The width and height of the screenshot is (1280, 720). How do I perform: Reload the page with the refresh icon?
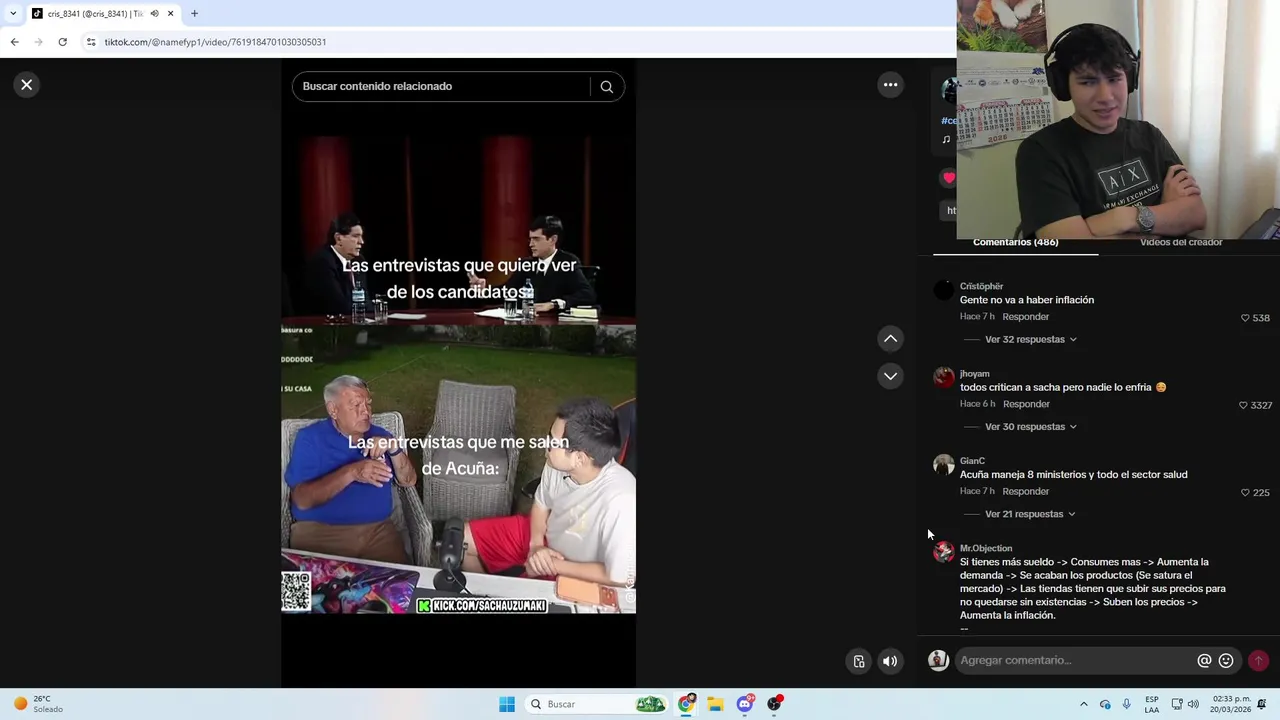(62, 42)
